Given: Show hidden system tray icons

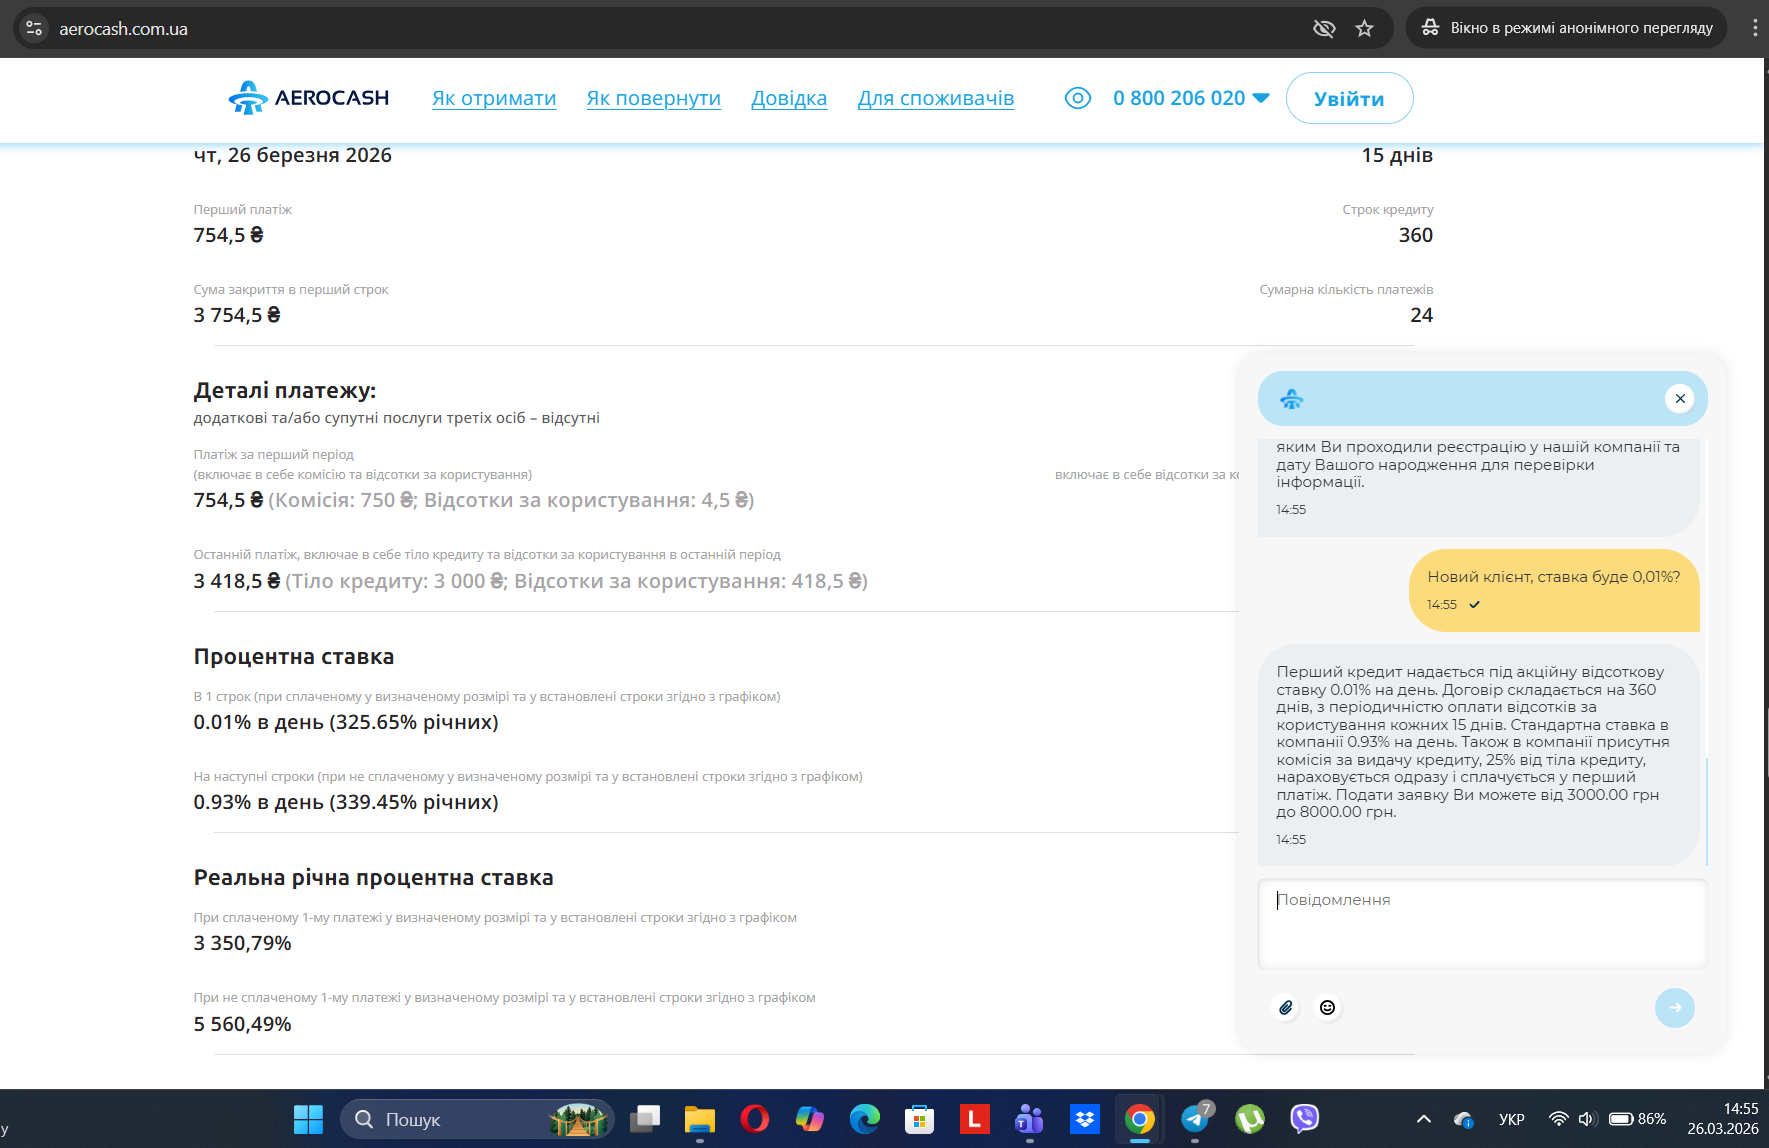Looking at the screenshot, I should point(1424,1119).
